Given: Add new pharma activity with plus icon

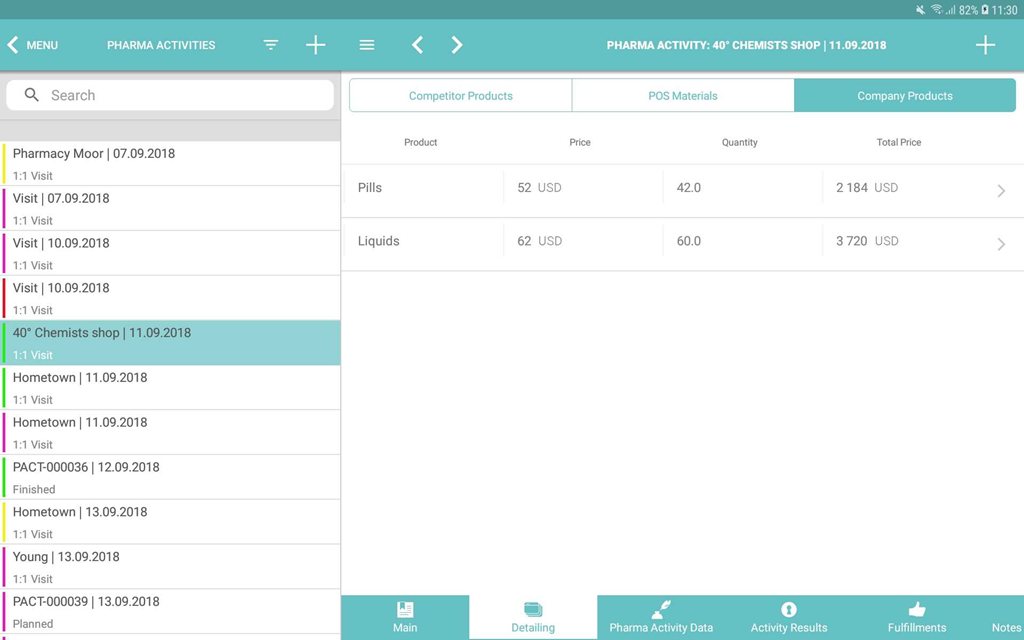Looking at the screenshot, I should coord(315,45).
